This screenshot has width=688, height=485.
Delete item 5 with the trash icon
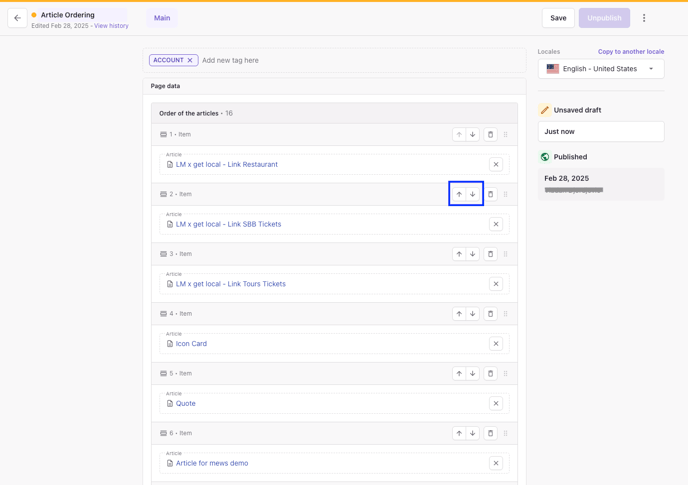(491, 374)
